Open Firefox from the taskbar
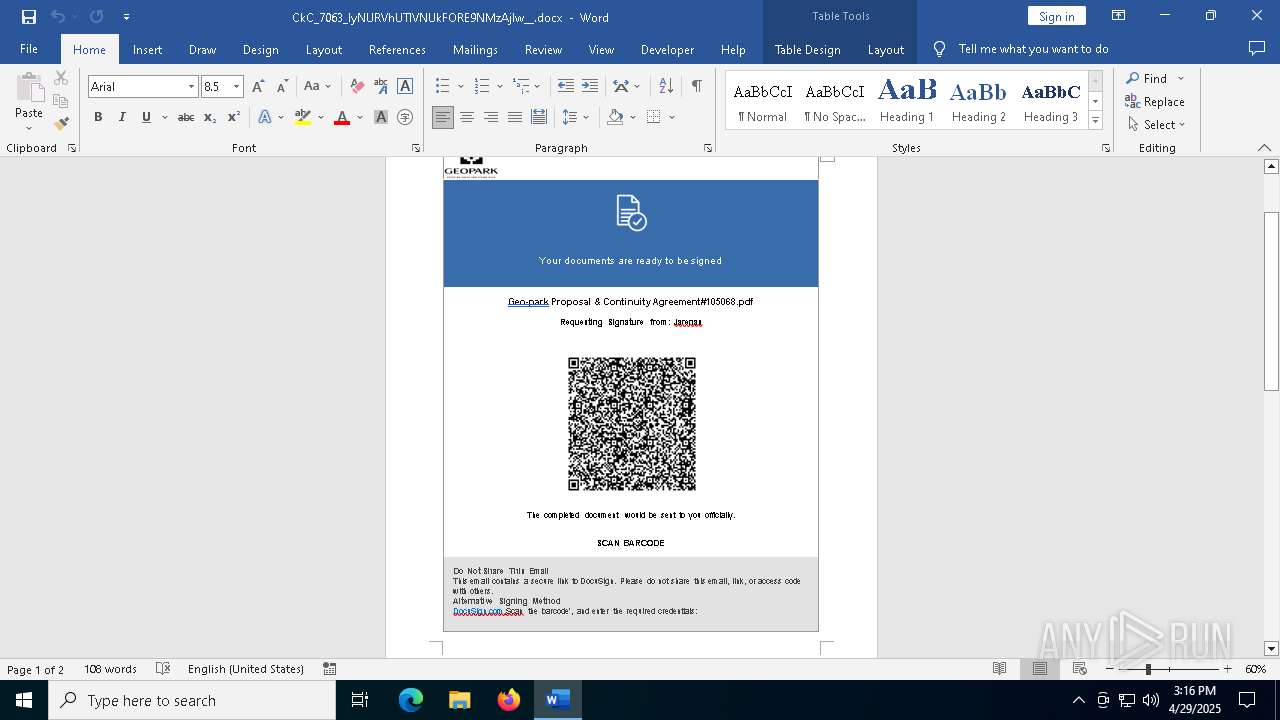The height and width of the screenshot is (720, 1280). click(x=509, y=700)
